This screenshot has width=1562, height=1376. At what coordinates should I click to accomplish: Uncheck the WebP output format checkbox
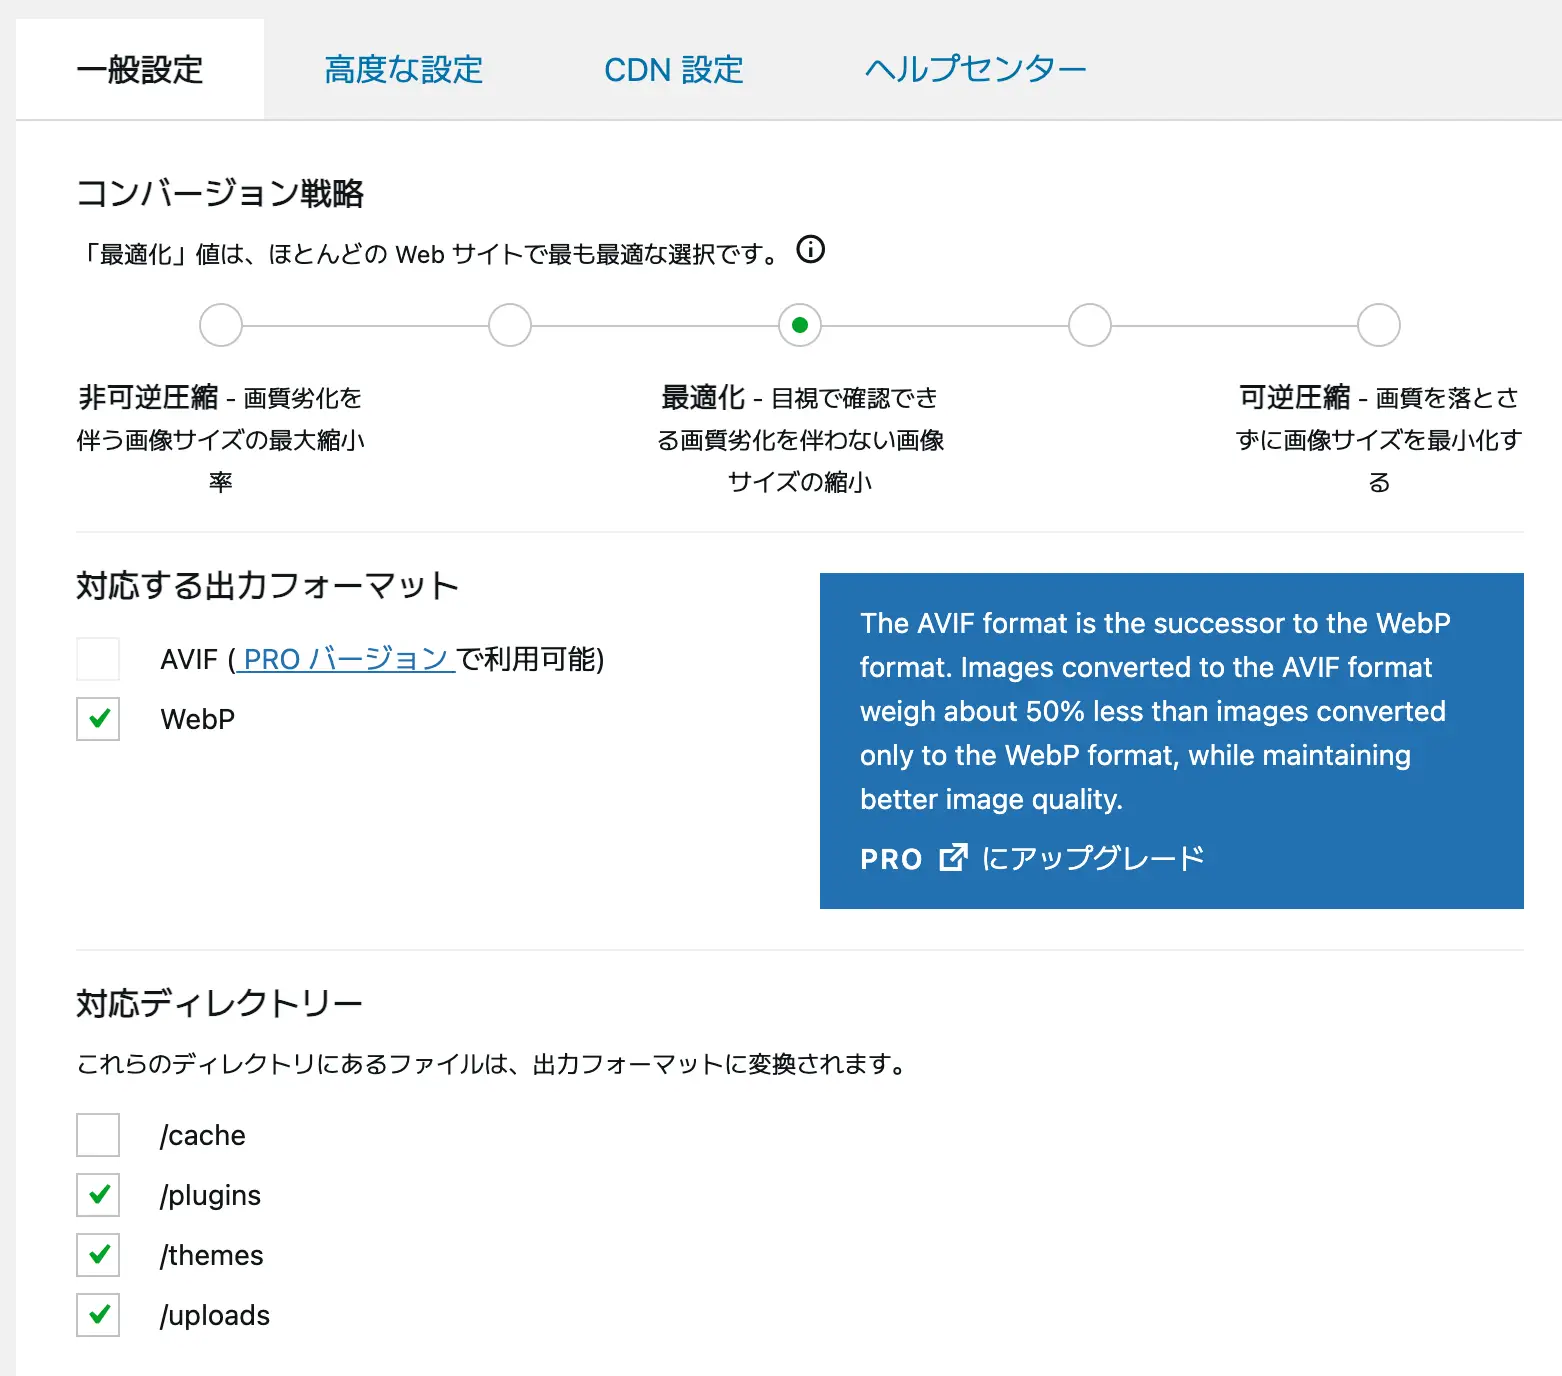coord(98,719)
